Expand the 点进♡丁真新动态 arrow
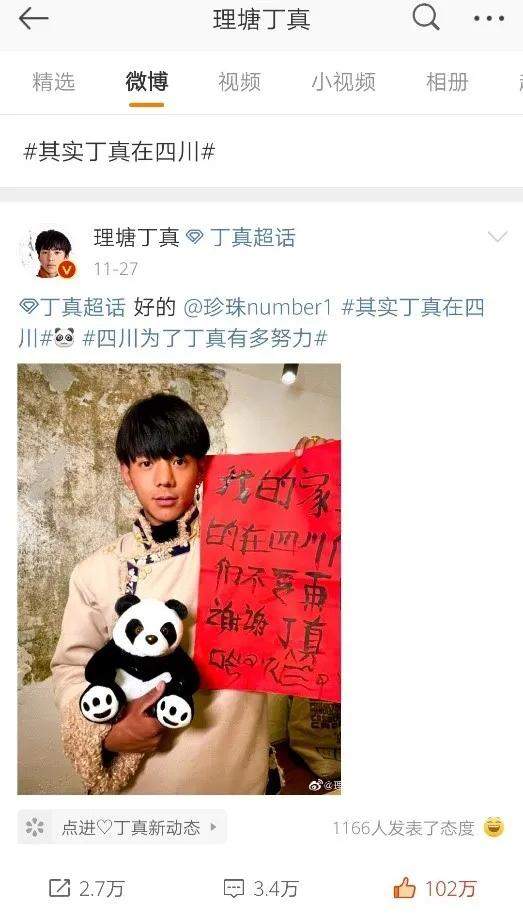The width and height of the screenshot is (523, 913). pos(214,827)
